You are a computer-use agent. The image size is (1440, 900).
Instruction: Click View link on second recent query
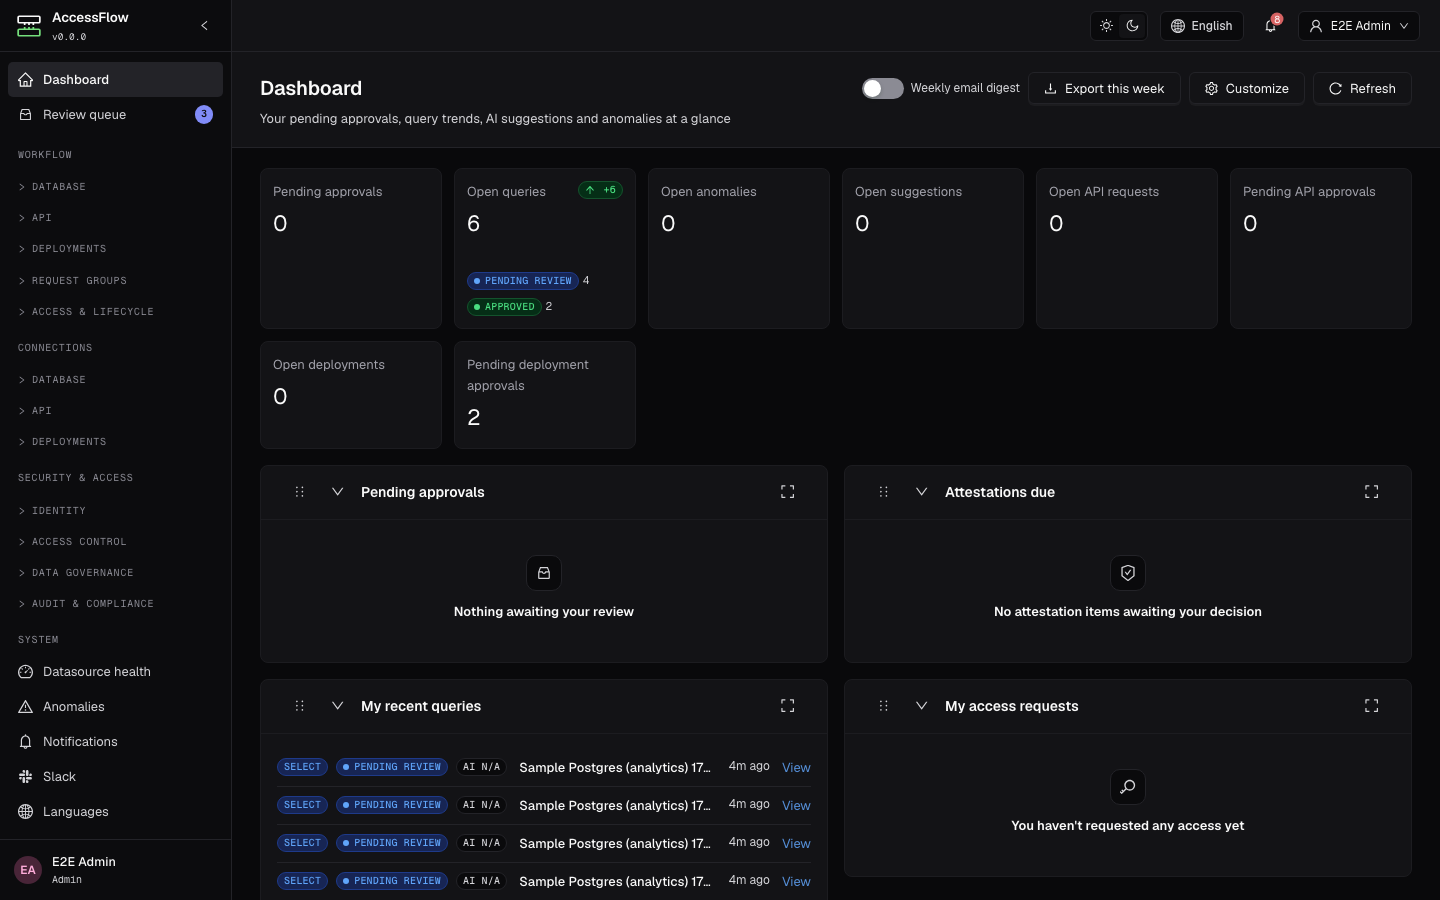(796, 805)
